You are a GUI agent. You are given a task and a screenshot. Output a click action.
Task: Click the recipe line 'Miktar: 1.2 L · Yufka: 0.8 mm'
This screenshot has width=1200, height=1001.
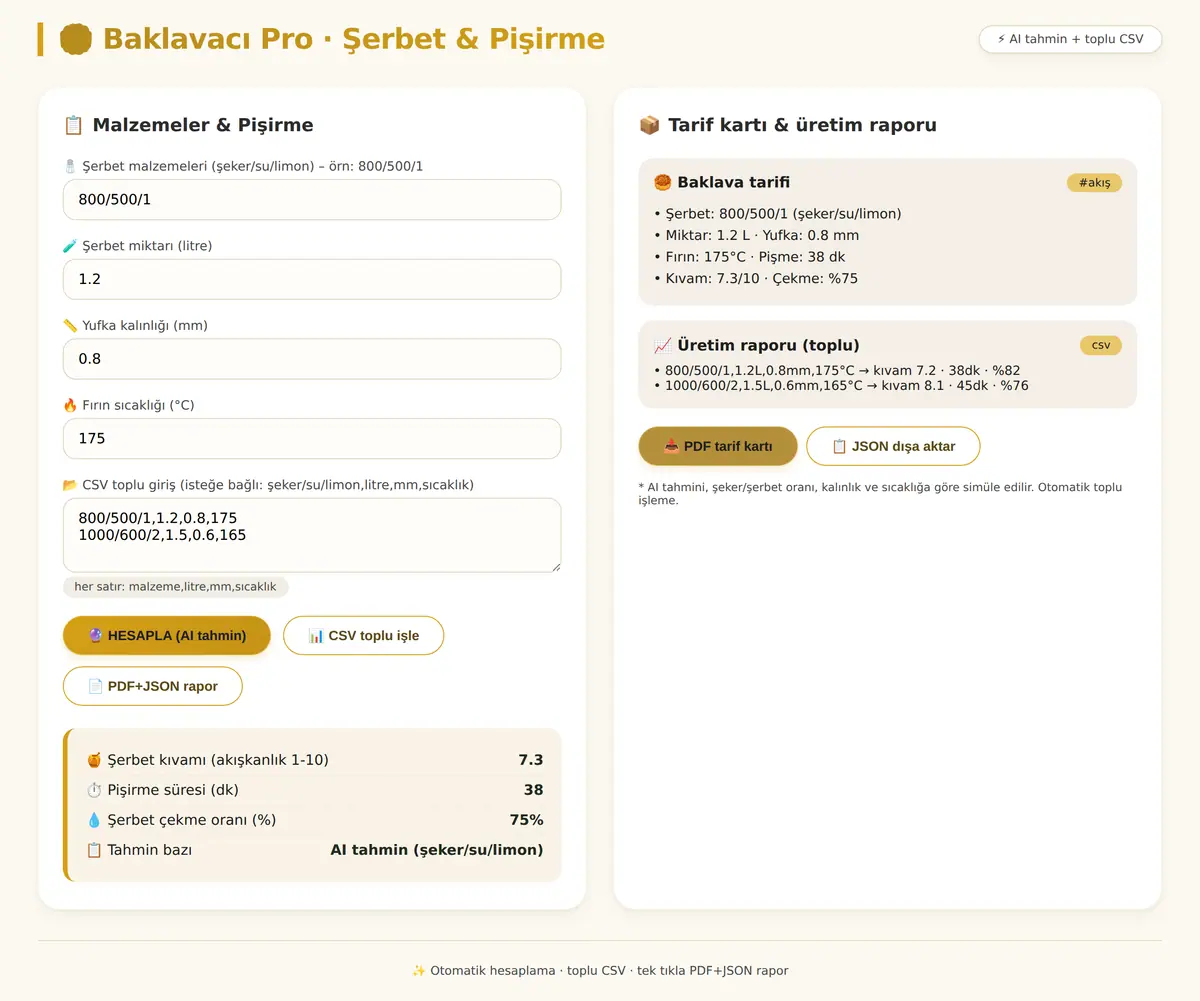coord(756,235)
